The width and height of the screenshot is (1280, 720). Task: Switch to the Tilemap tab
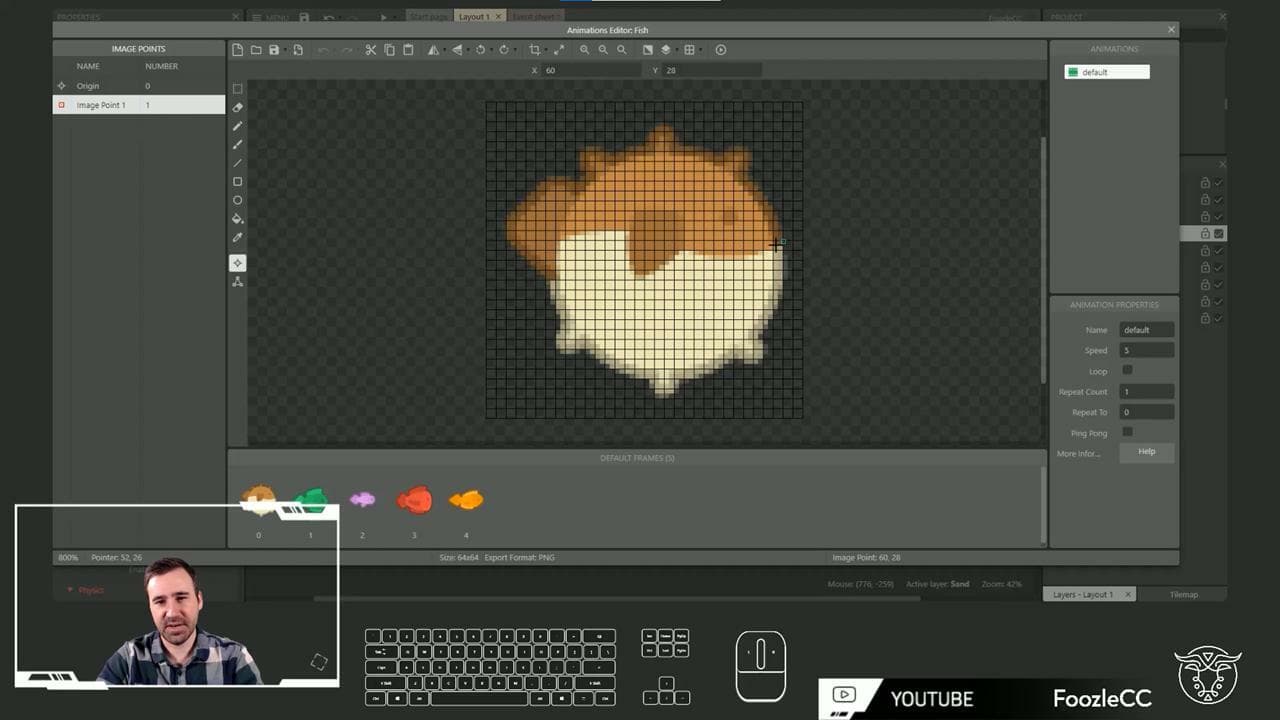(x=1184, y=594)
